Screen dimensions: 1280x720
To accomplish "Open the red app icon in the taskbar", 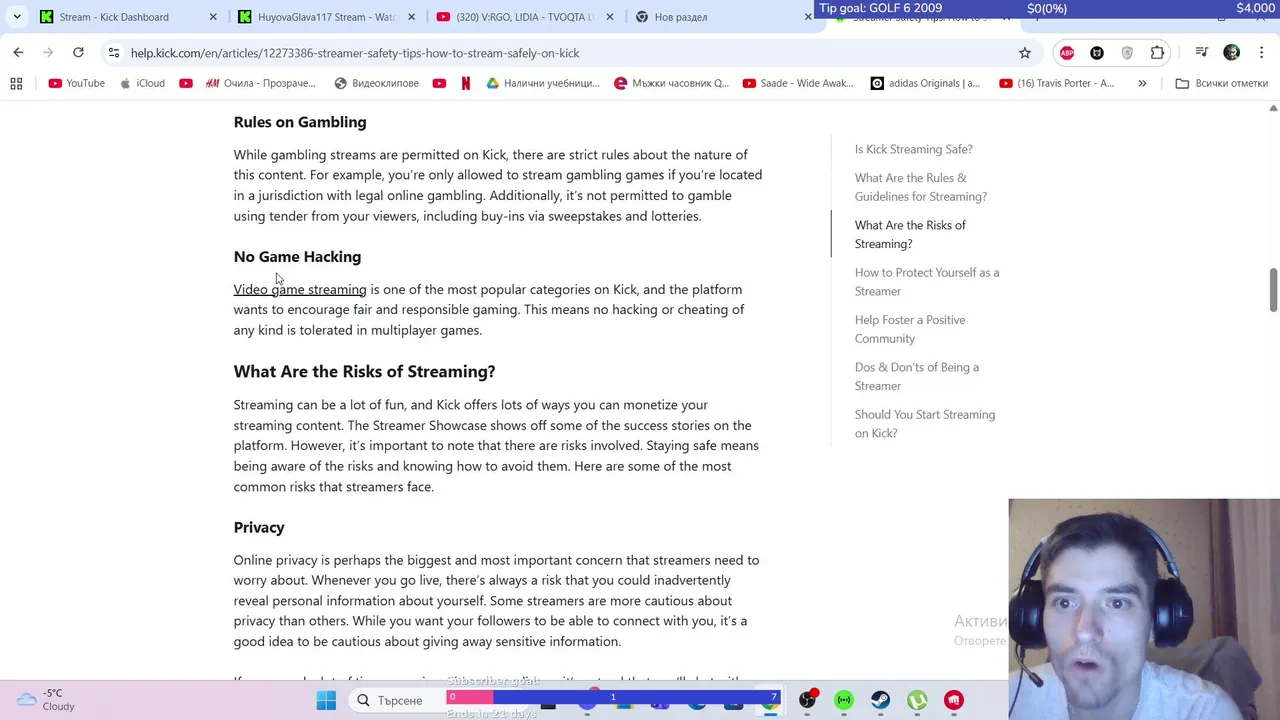I will pos(954,700).
